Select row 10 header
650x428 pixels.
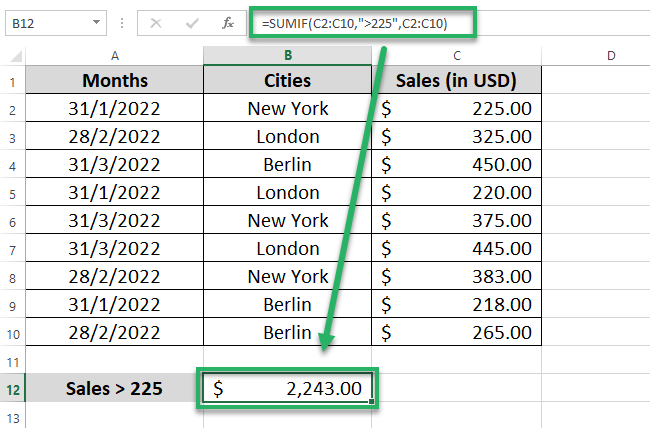(x=12, y=334)
